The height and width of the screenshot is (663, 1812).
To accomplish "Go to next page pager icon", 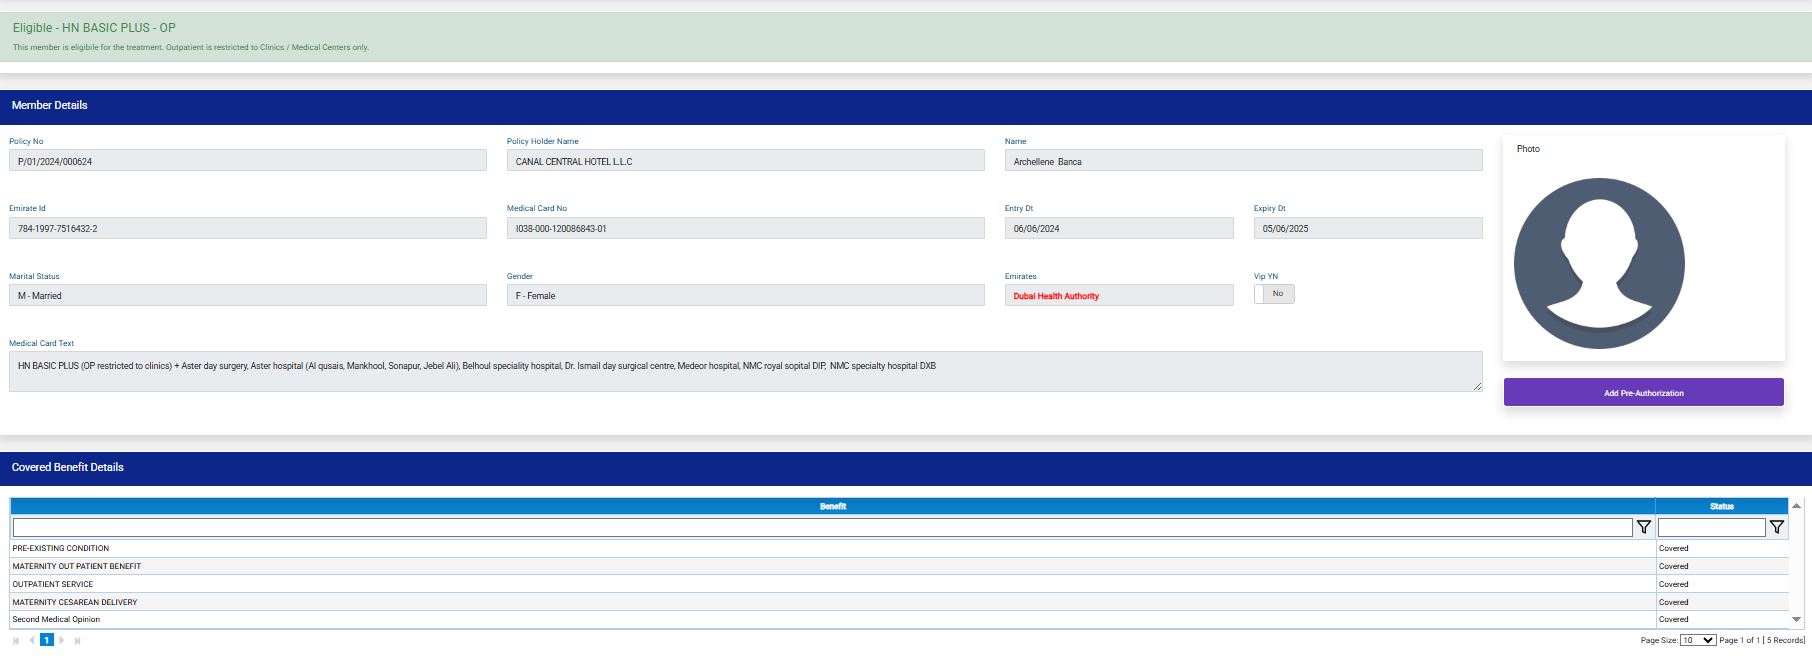I will coord(62,640).
